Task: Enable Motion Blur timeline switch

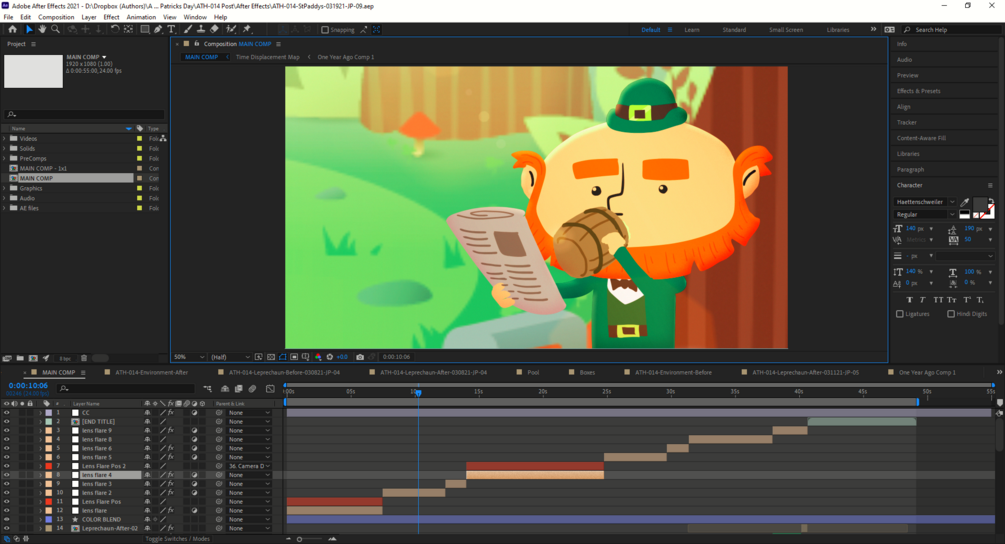Action: pyautogui.click(x=253, y=388)
